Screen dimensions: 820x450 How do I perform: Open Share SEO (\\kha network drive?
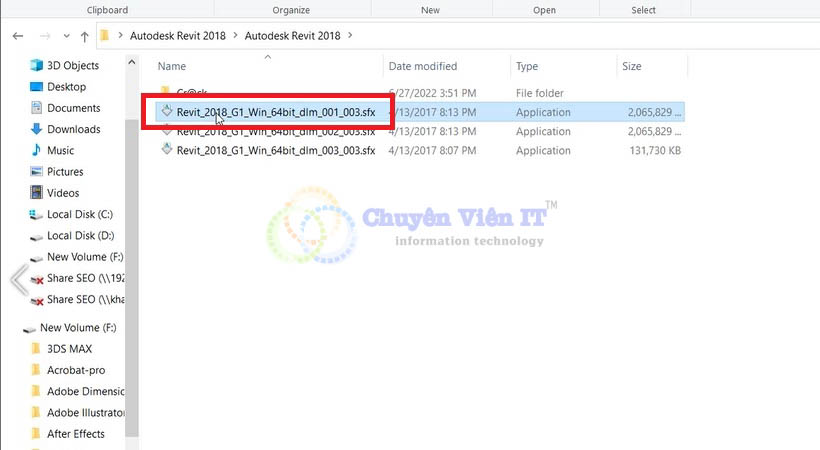(x=86, y=299)
